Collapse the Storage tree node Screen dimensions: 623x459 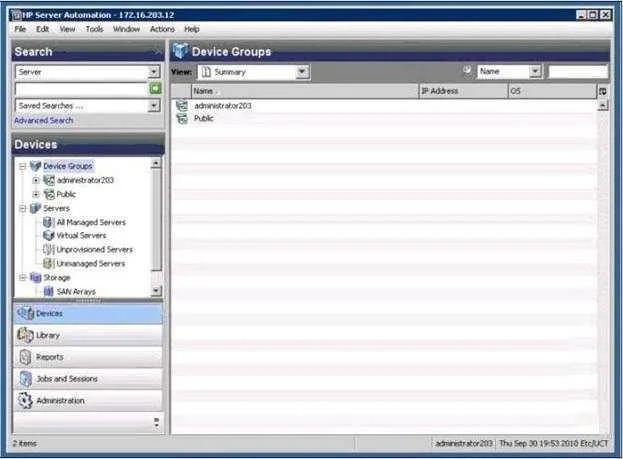click(x=23, y=277)
